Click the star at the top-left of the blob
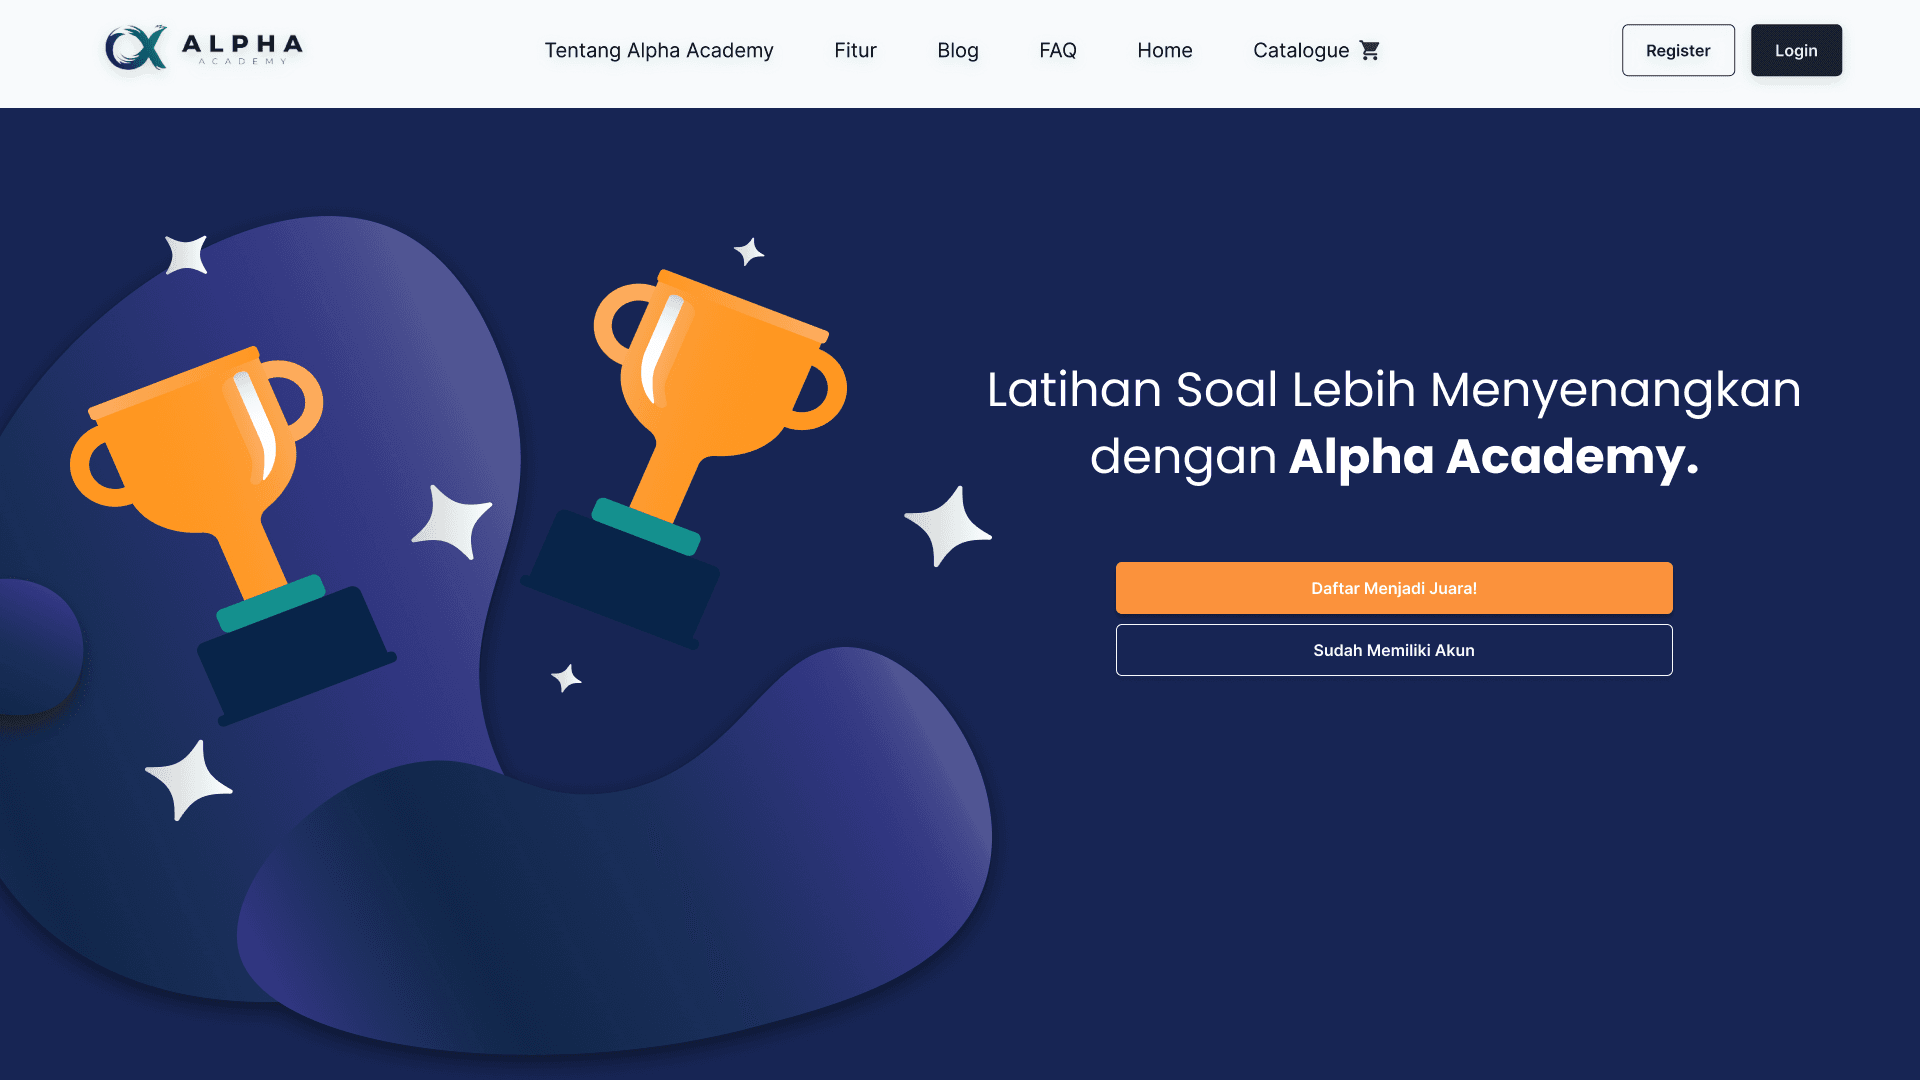Viewport: 1920px width, 1080px height. tap(186, 254)
